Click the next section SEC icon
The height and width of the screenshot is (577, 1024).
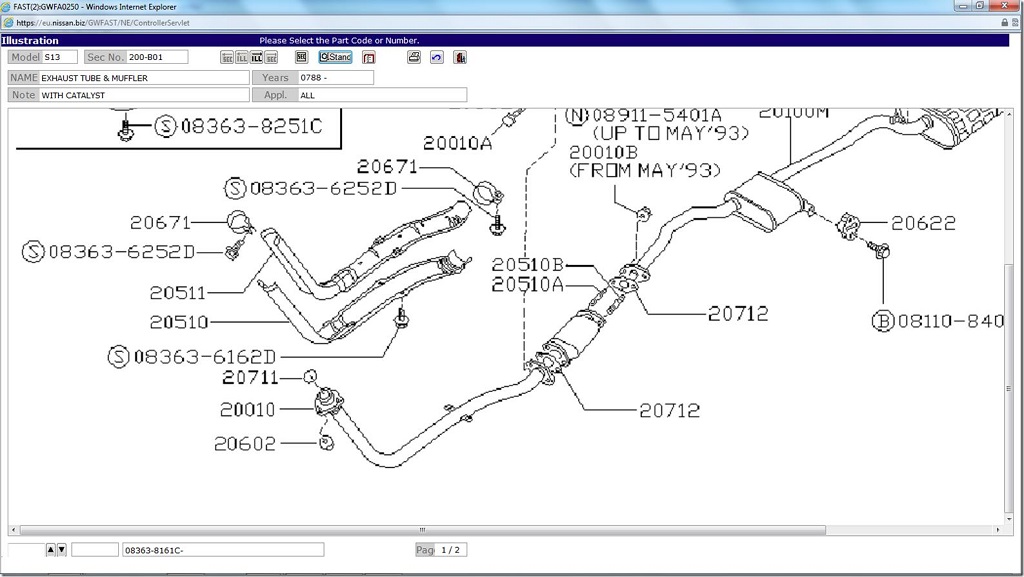point(271,58)
